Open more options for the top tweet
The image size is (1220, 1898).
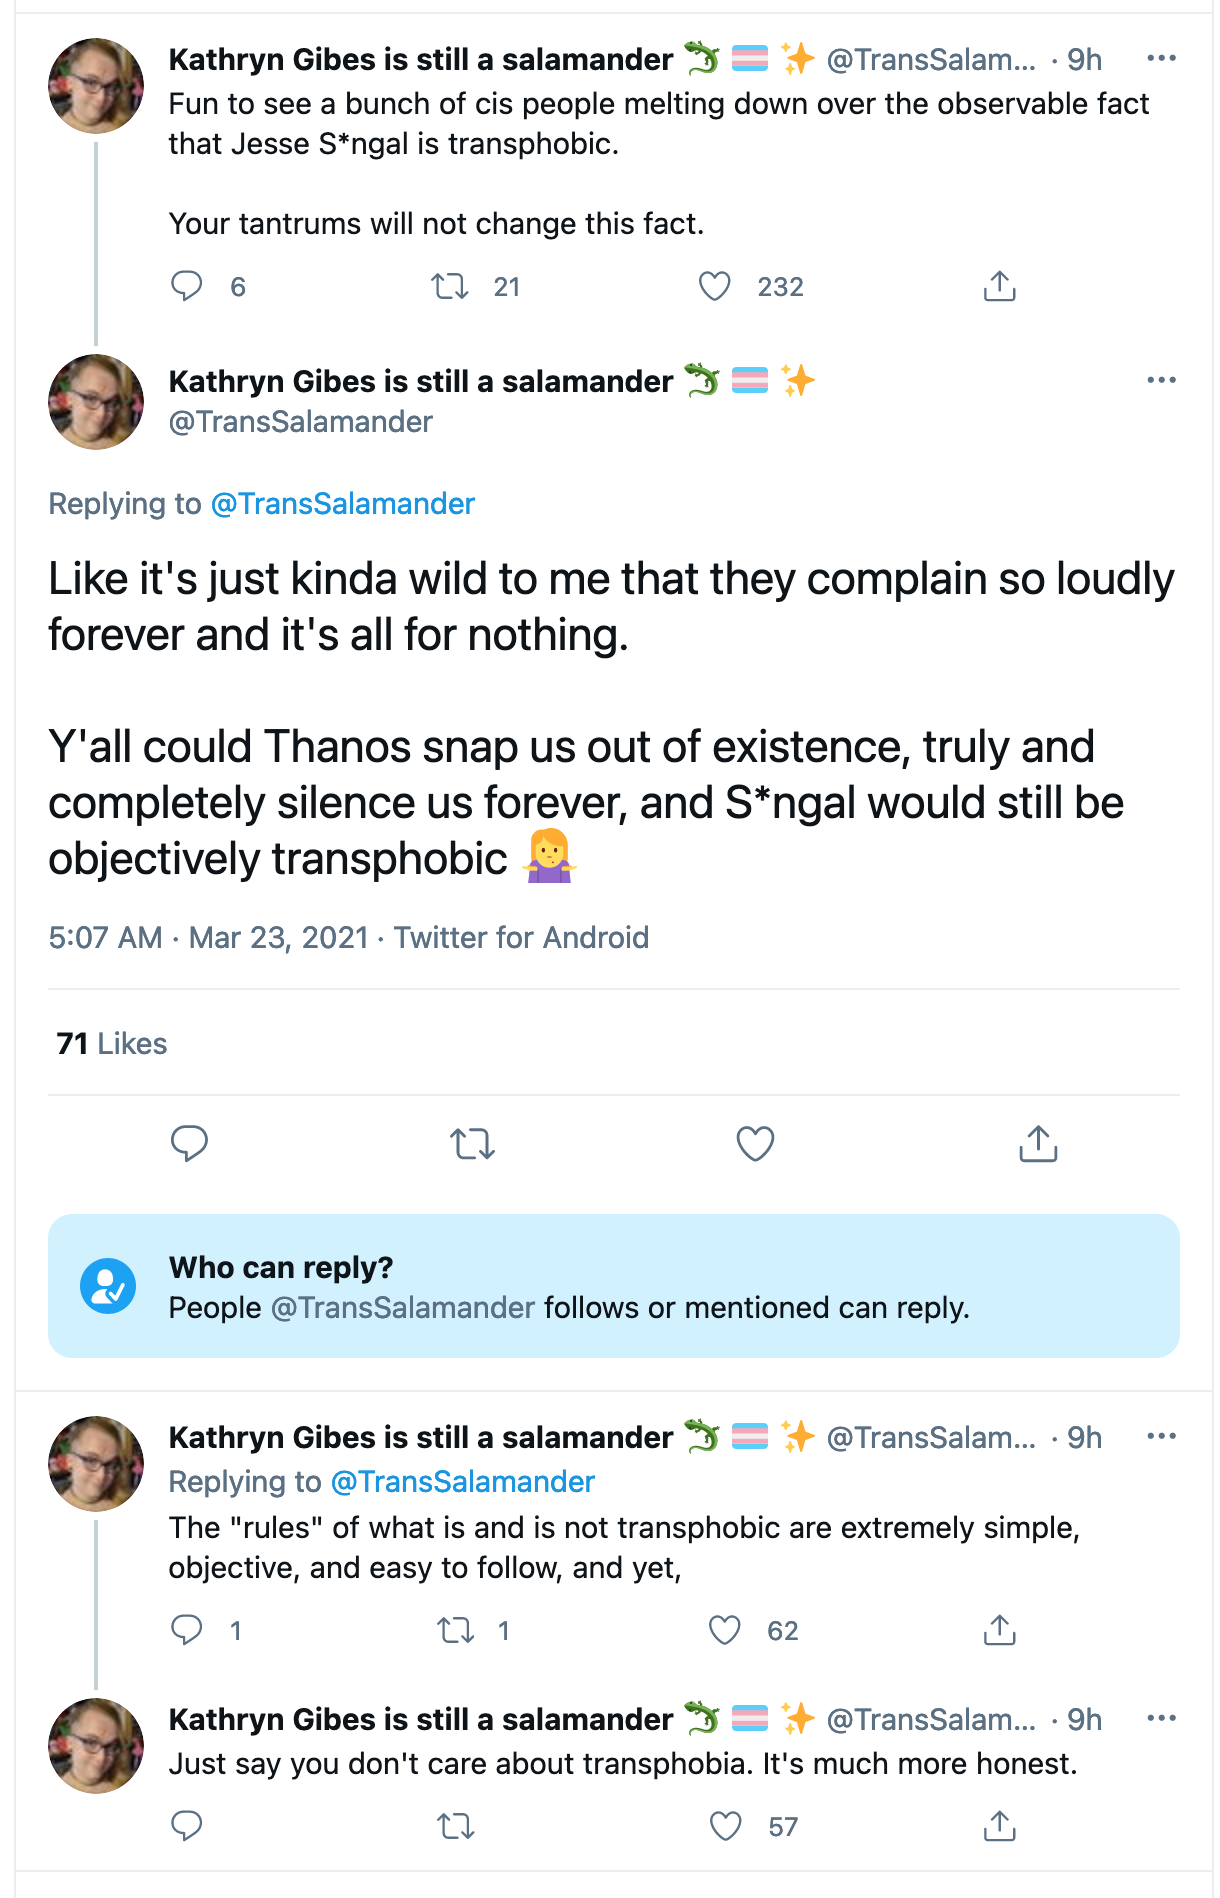click(1161, 58)
